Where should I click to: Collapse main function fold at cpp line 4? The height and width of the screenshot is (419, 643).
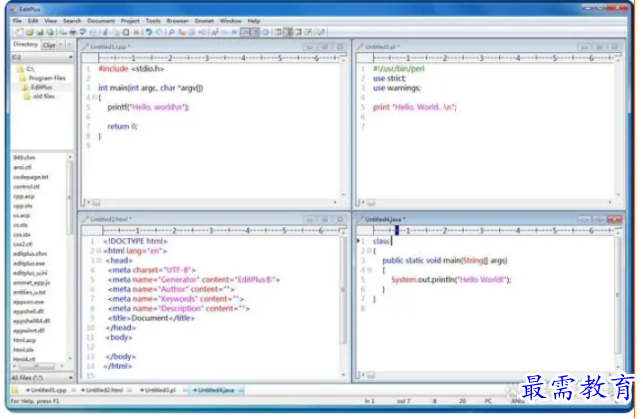(x=95, y=97)
